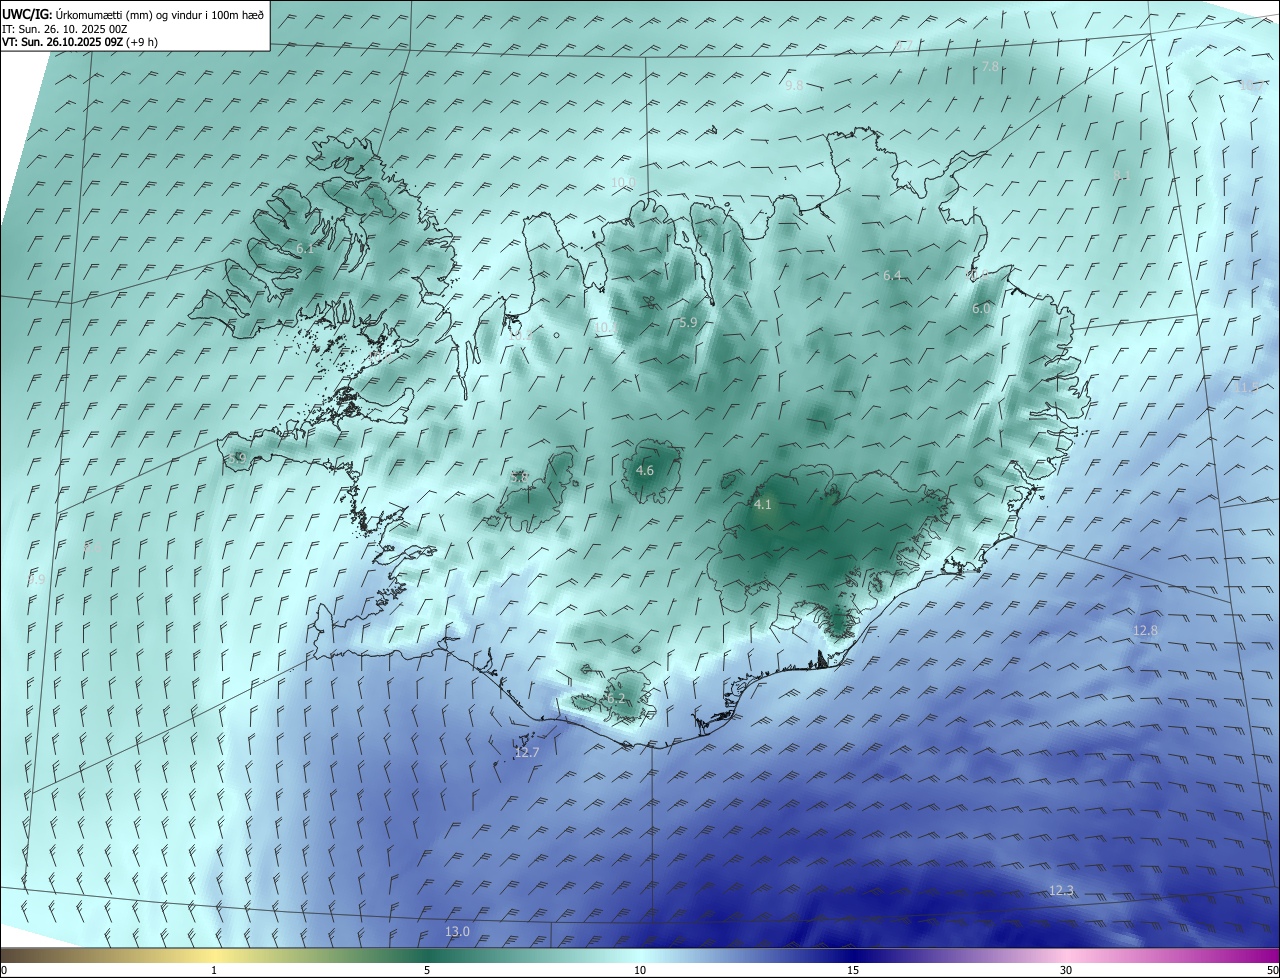Click the 'VT: Sun. 26.10.2025 09Z (+9 h)' line

pyautogui.click(x=80, y=42)
